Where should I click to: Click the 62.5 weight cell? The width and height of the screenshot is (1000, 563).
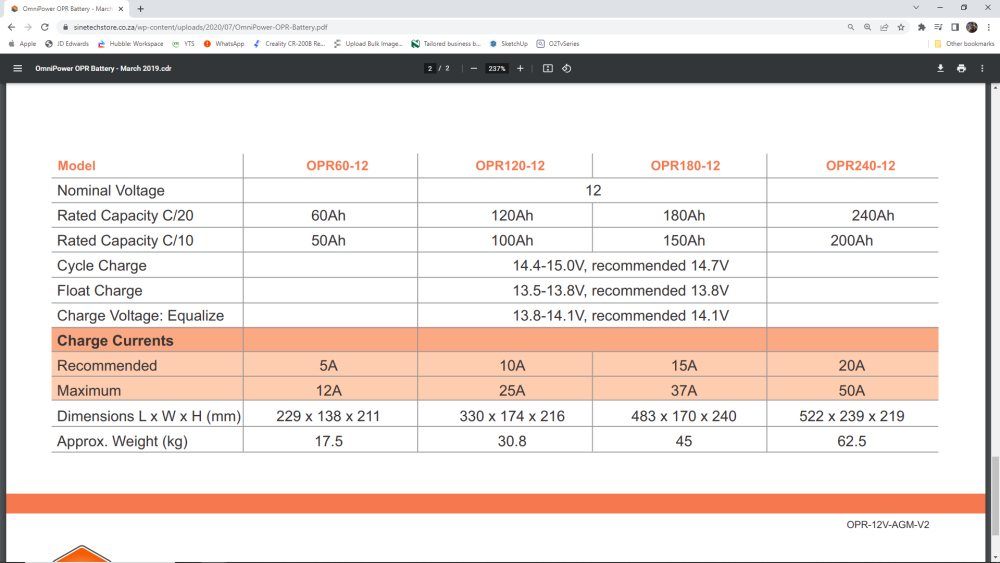pos(851,441)
